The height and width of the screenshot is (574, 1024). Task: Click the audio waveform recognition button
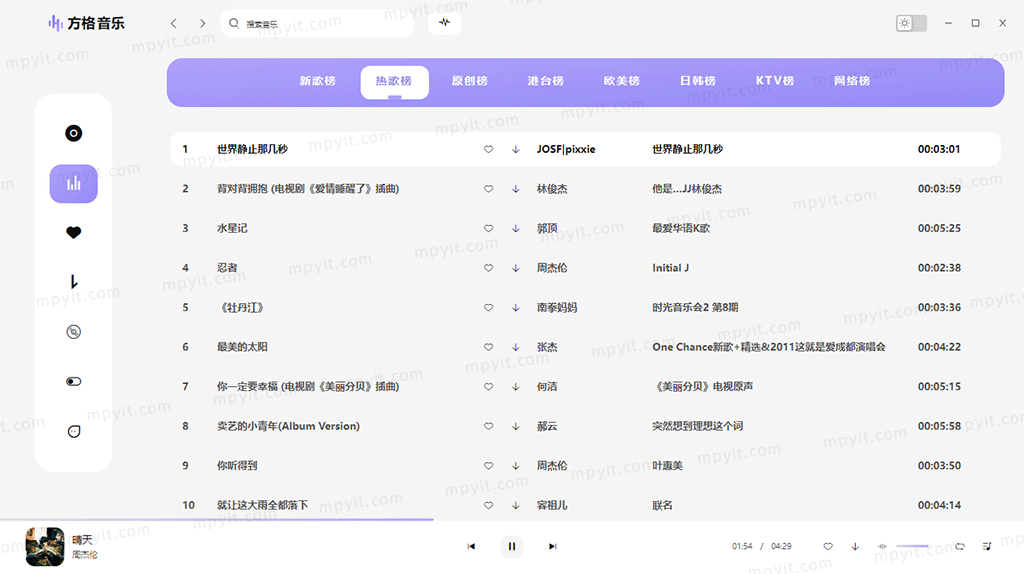(445, 23)
